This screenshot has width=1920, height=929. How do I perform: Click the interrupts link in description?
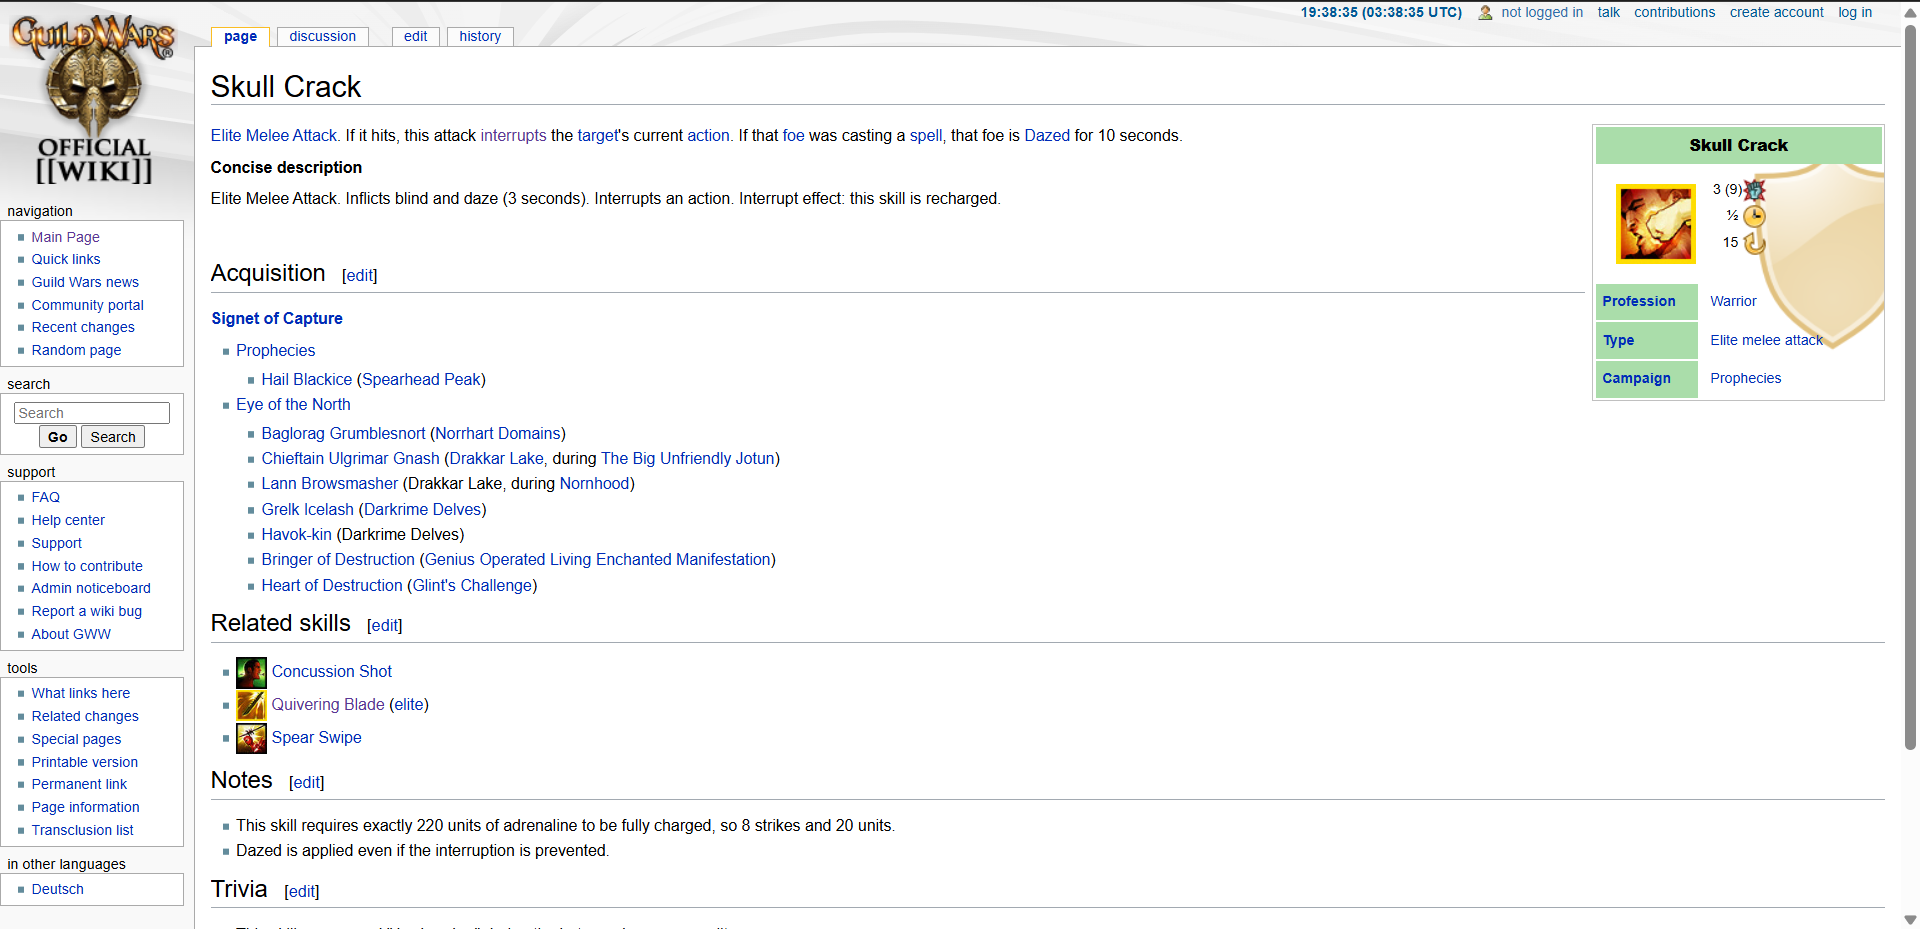(513, 135)
